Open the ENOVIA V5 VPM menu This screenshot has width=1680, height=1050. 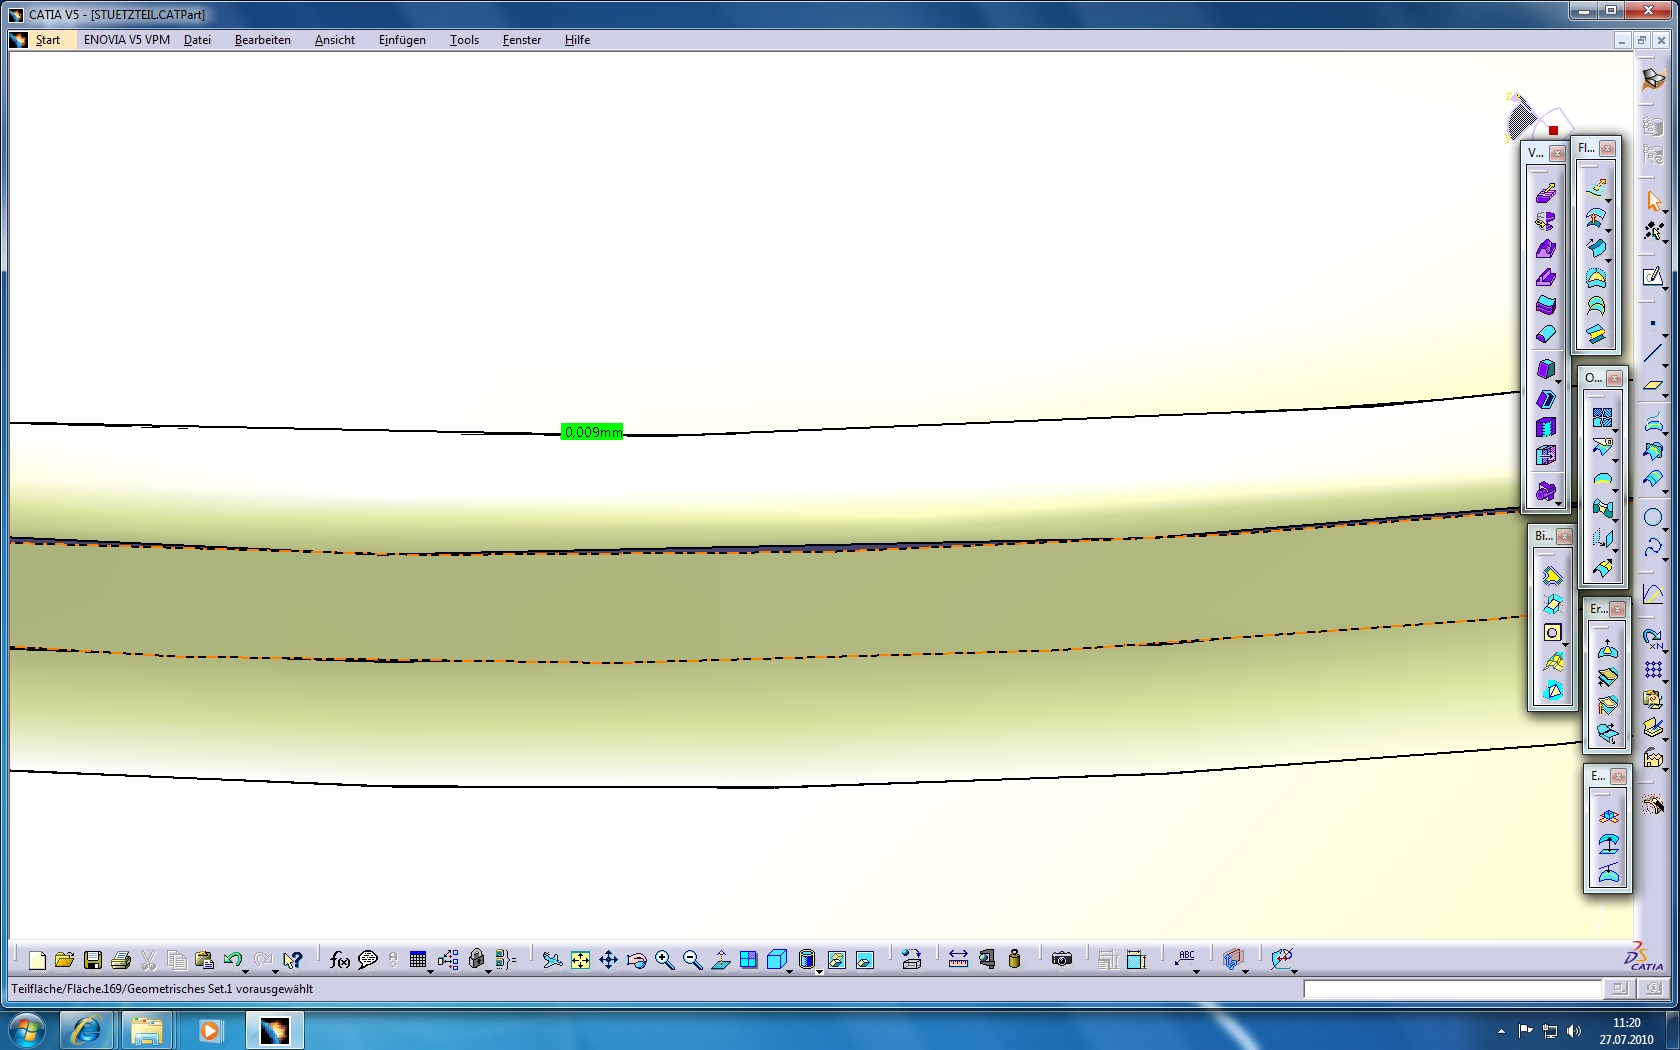tap(127, 40)
